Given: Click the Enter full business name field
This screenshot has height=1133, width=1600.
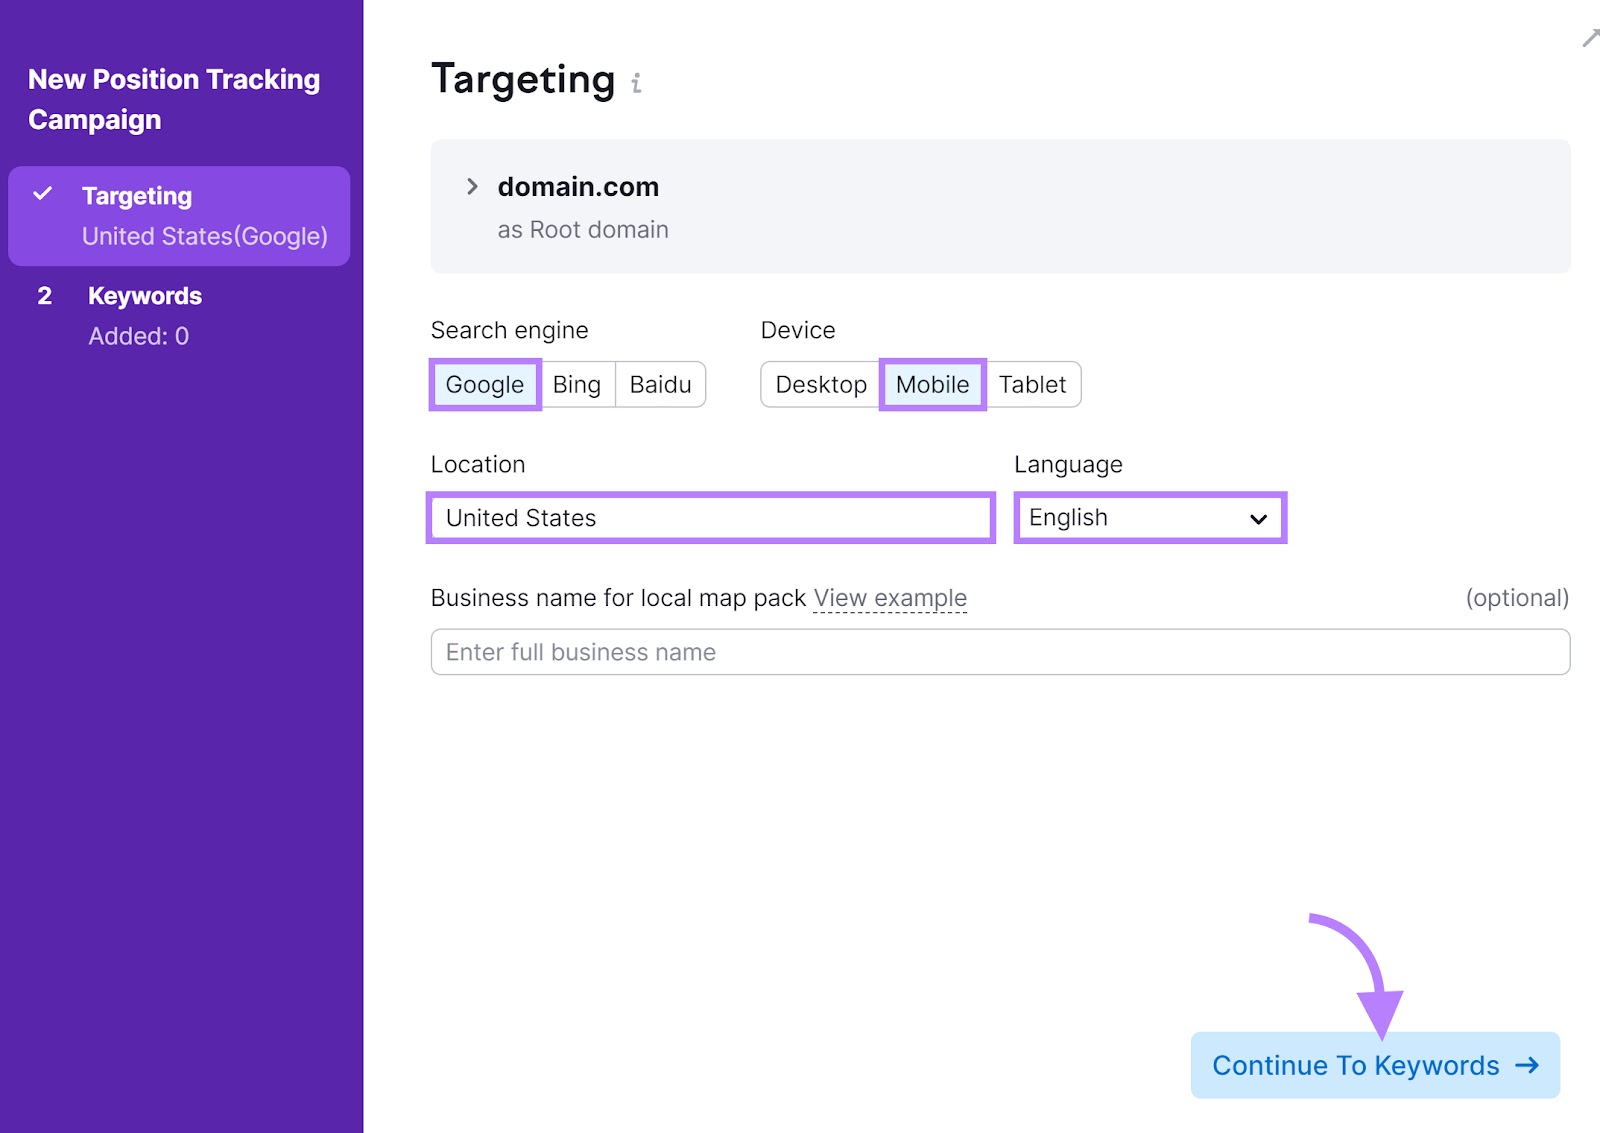Looking at the screenshot, I should 999,651.
